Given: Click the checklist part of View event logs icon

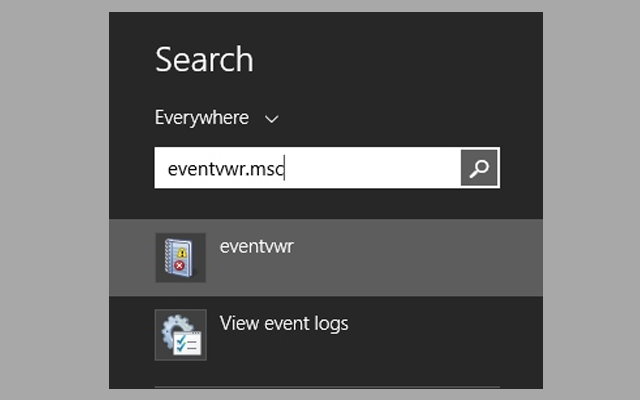Looking at the screenshot, I should coord(188,343).
